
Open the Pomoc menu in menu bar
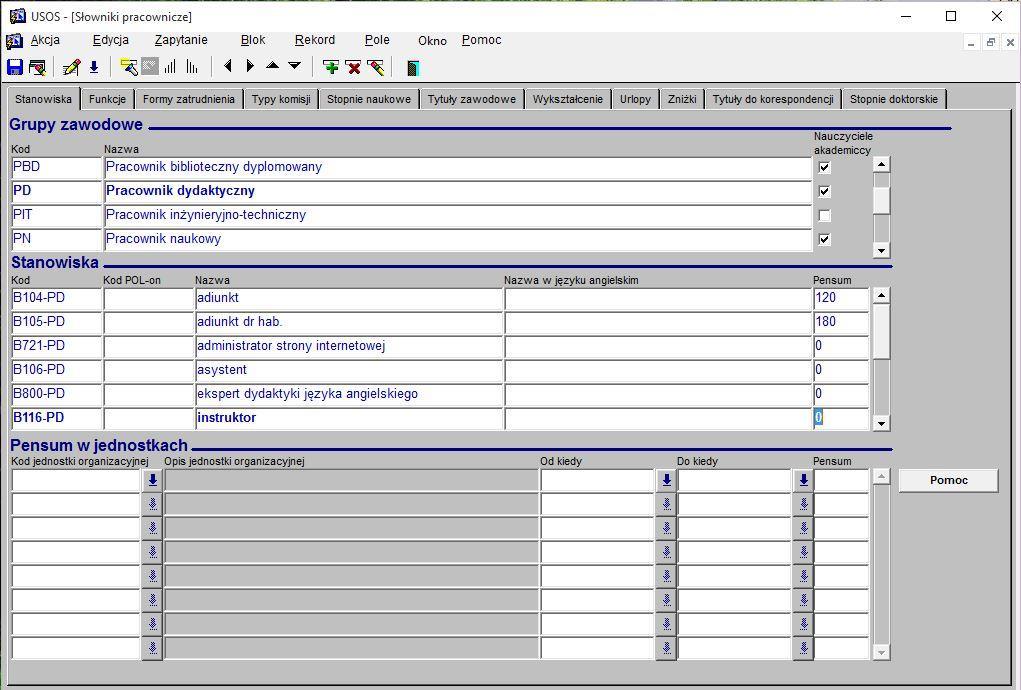tap(481, 40)
